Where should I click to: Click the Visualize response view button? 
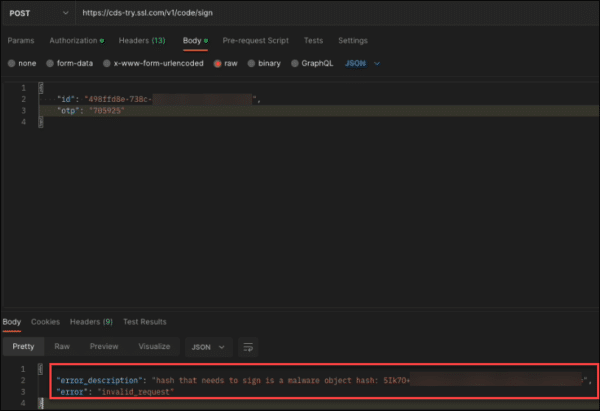tap(153, 347)
